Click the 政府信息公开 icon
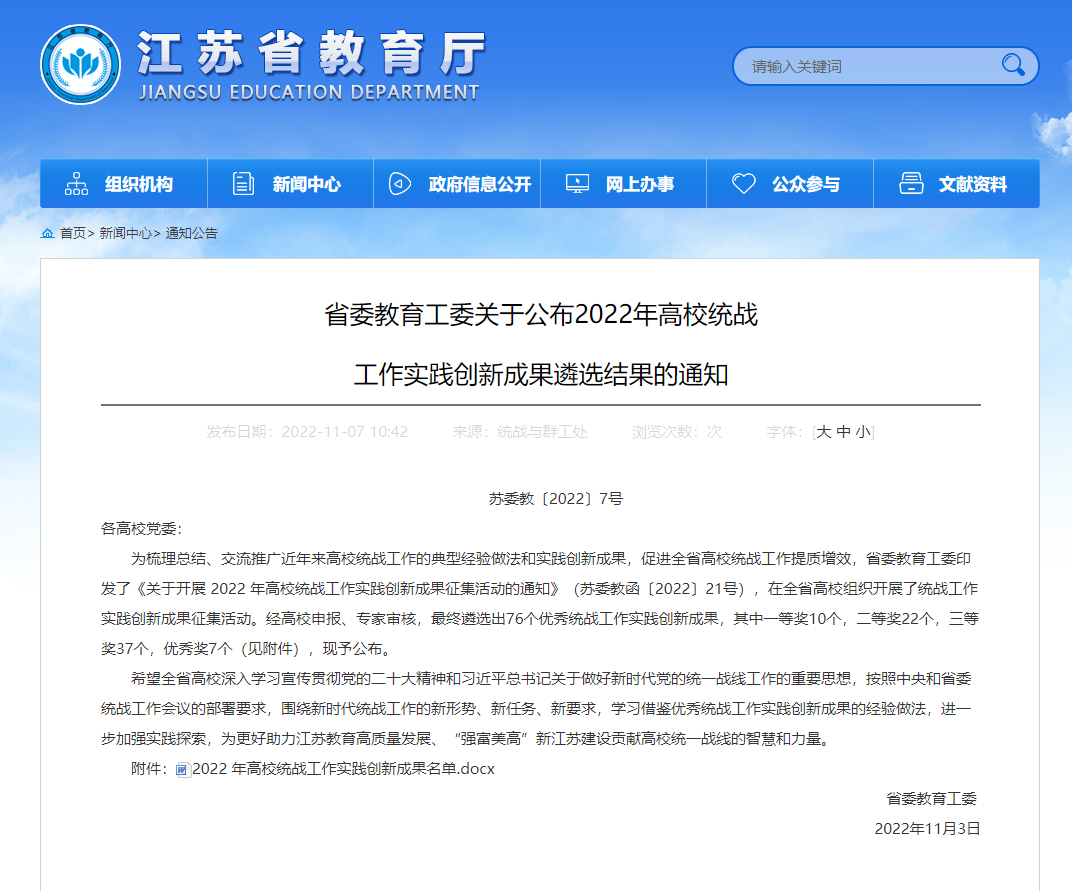Screen dimensions: 1072x891 click(x=400, y=184)
